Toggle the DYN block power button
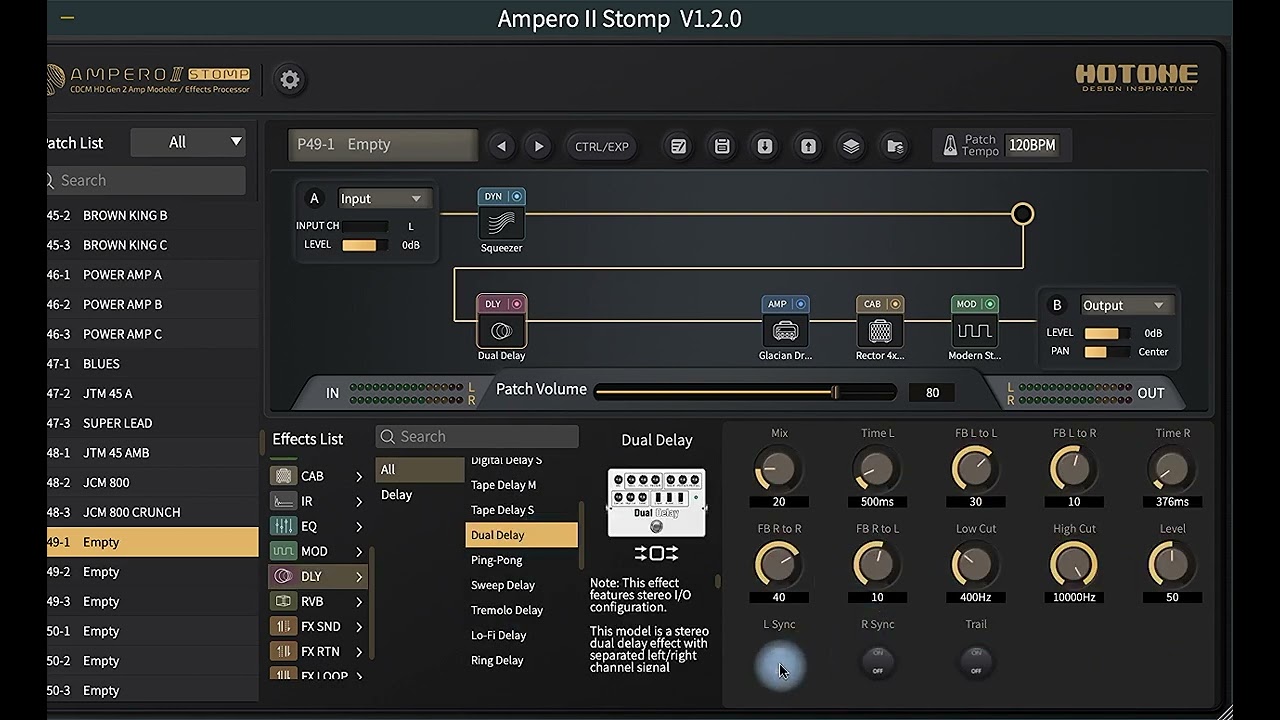 pyautogui.click(x=516, y=196)
